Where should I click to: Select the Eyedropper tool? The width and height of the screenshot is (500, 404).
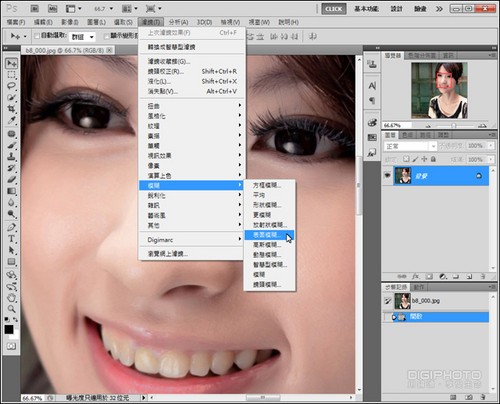[12, 120]
